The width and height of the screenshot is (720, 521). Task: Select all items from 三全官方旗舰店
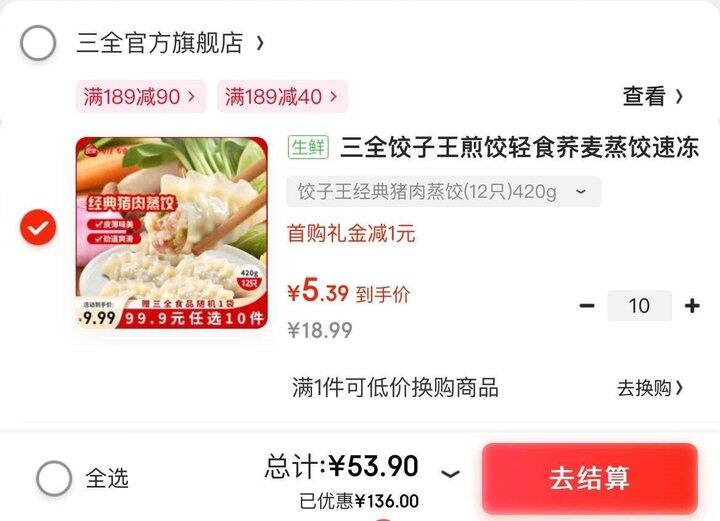point(38,43)
